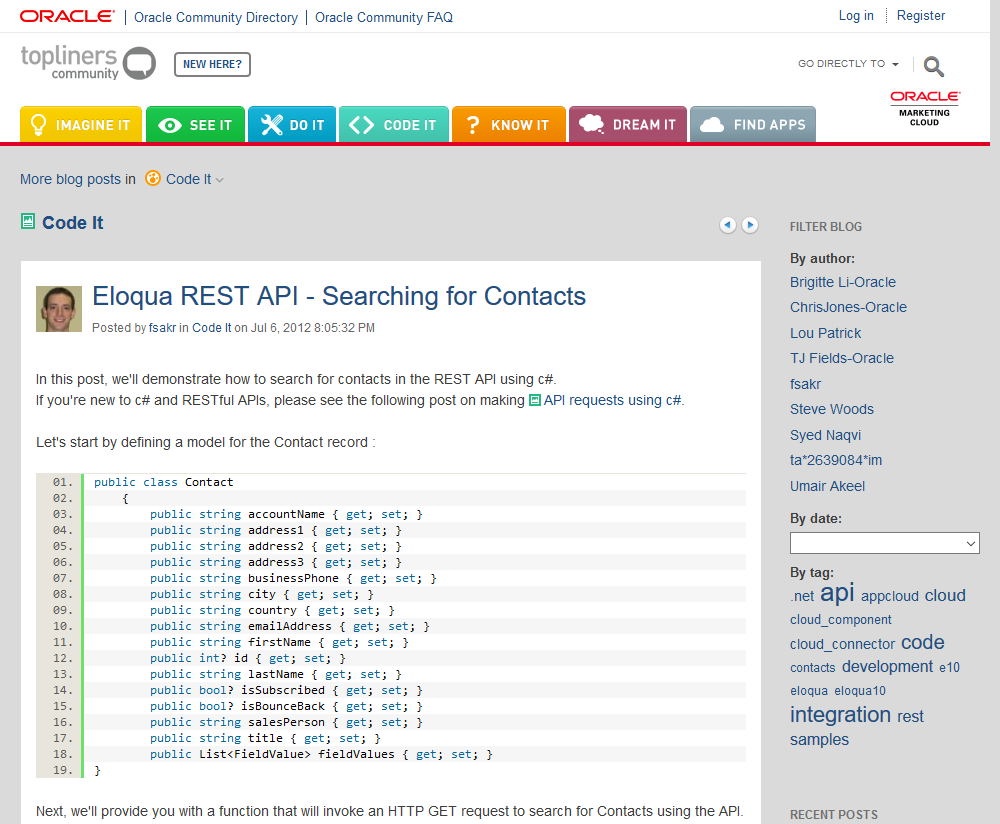Expand the Code It place chevron
The width and height of the screenshot is (1000, 824).
(x=219, y=180)
